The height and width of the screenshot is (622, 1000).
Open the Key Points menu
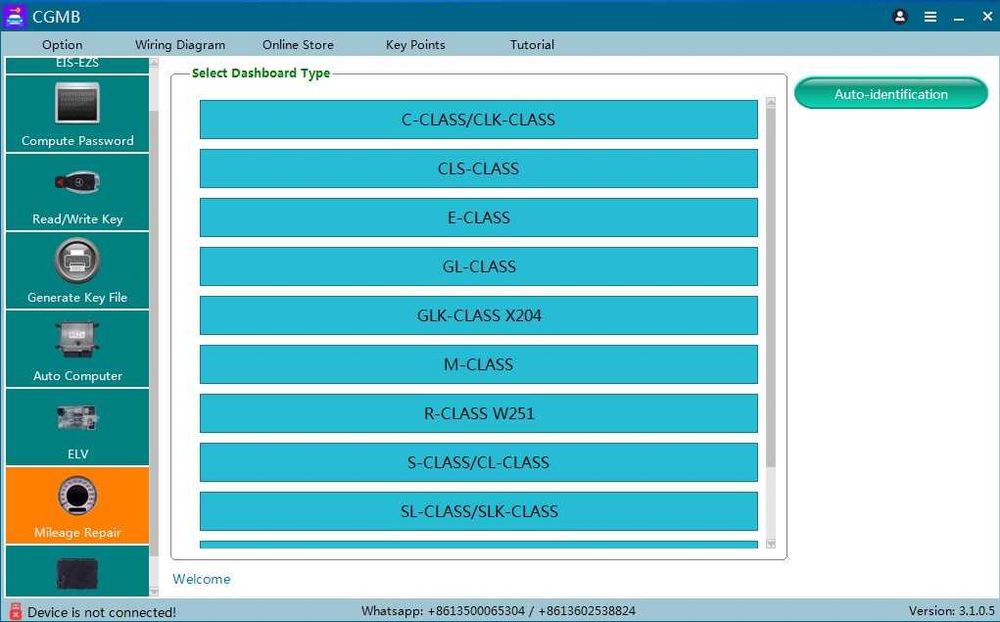pos(415,45)
